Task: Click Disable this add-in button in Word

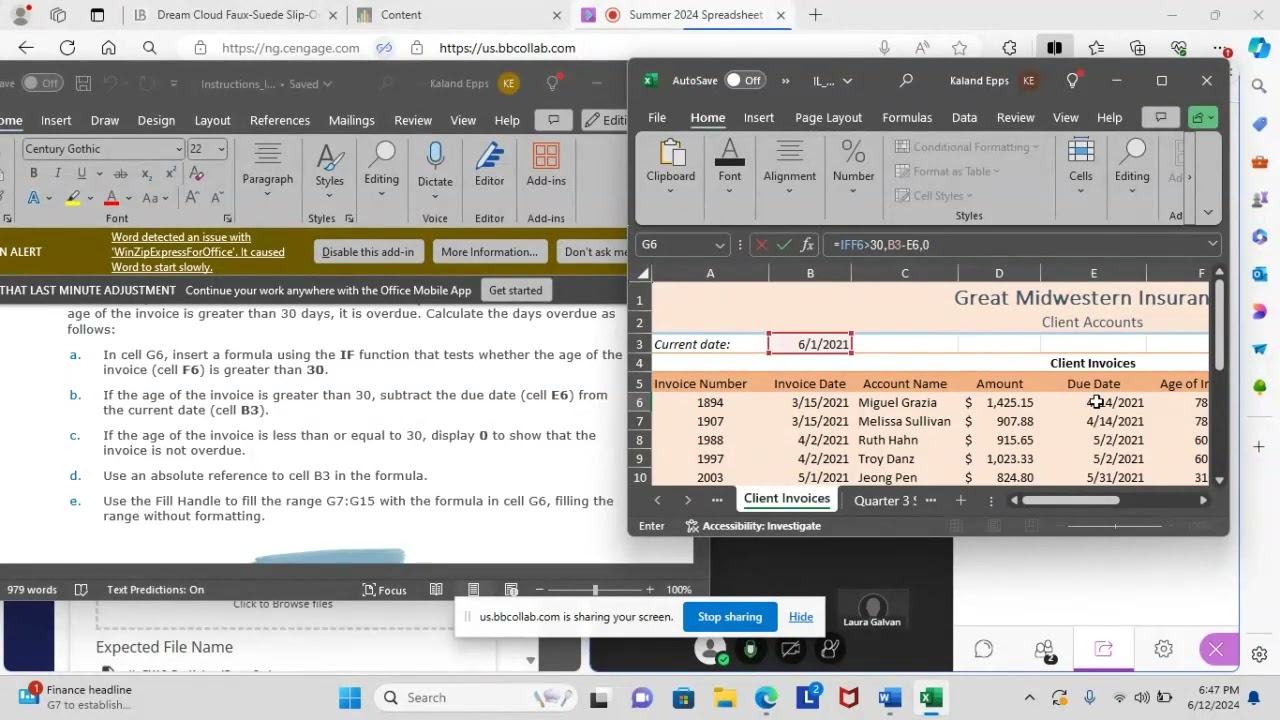Action: click(367, 252)
